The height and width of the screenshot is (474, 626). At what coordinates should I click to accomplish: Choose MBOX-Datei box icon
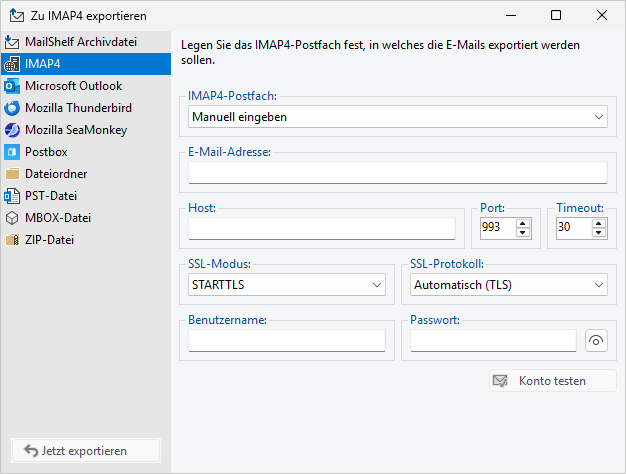tap(12, 218)
